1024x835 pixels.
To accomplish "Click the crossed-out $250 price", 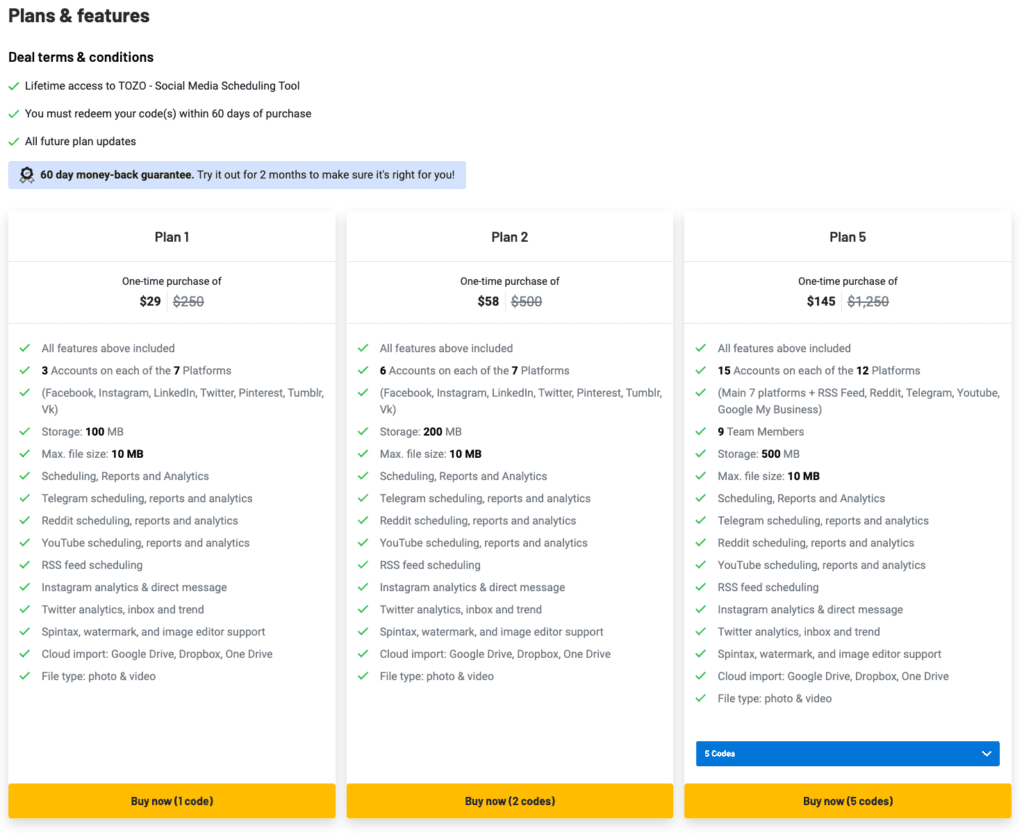I will pyautogui.click(x=188, y=302).
